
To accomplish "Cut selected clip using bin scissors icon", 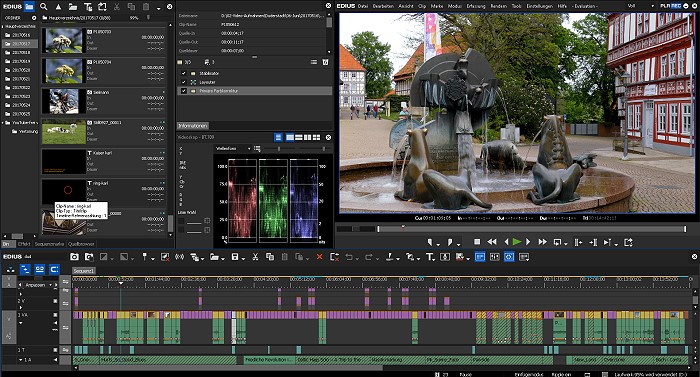I will click(117, 7).
